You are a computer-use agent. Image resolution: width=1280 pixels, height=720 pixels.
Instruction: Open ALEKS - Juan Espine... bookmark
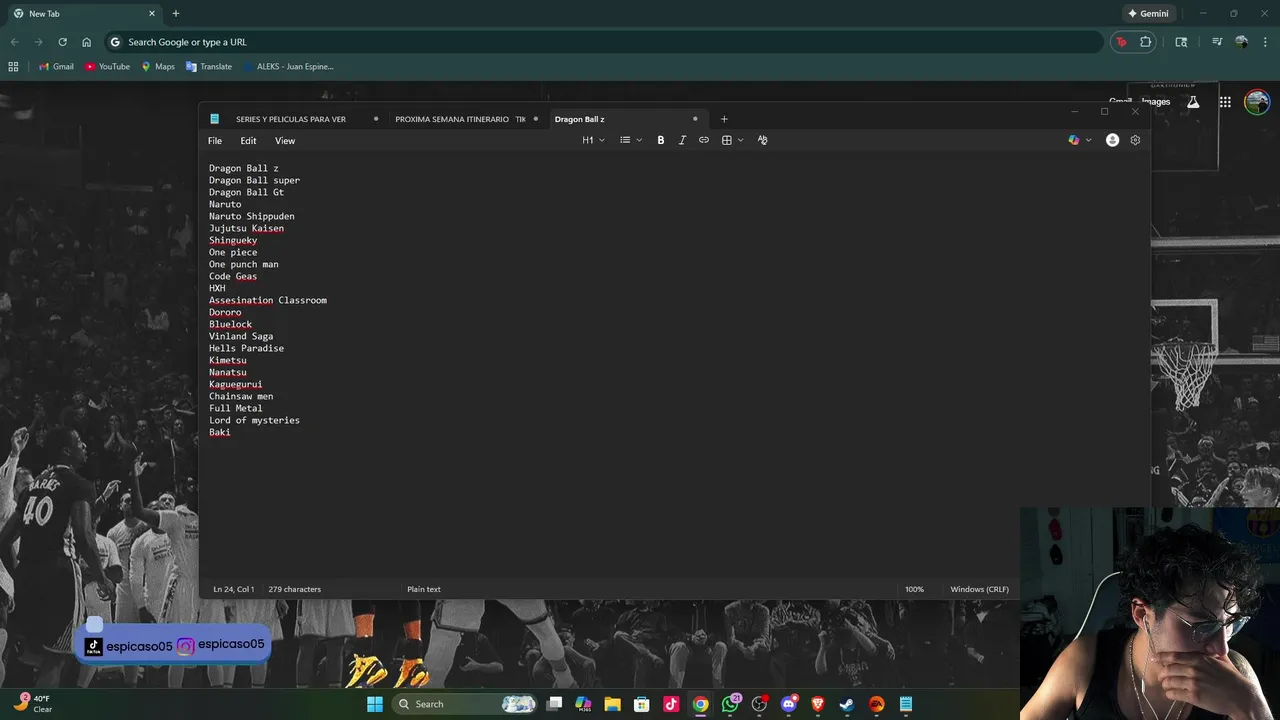click(x=288, y=66)
